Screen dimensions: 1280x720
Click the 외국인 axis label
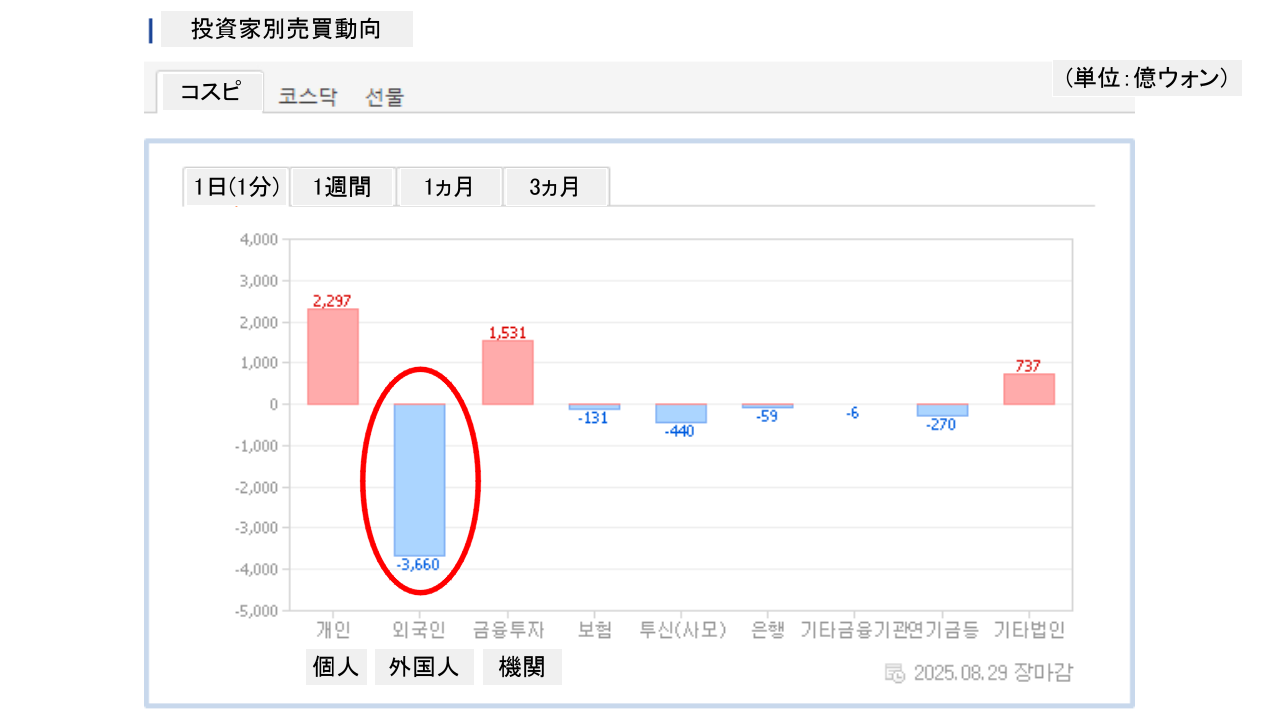(x=419, y=630)
